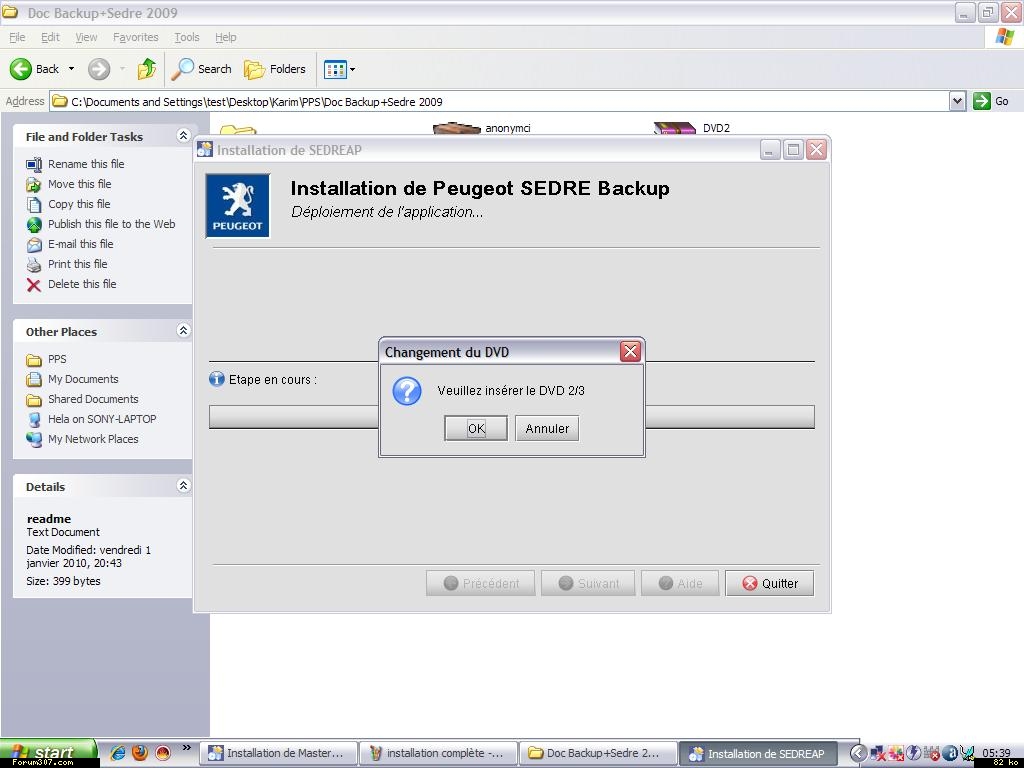Click the question mark icon in the dialog
This screenshot has height=768, width=1024.
tap(407, 391)
